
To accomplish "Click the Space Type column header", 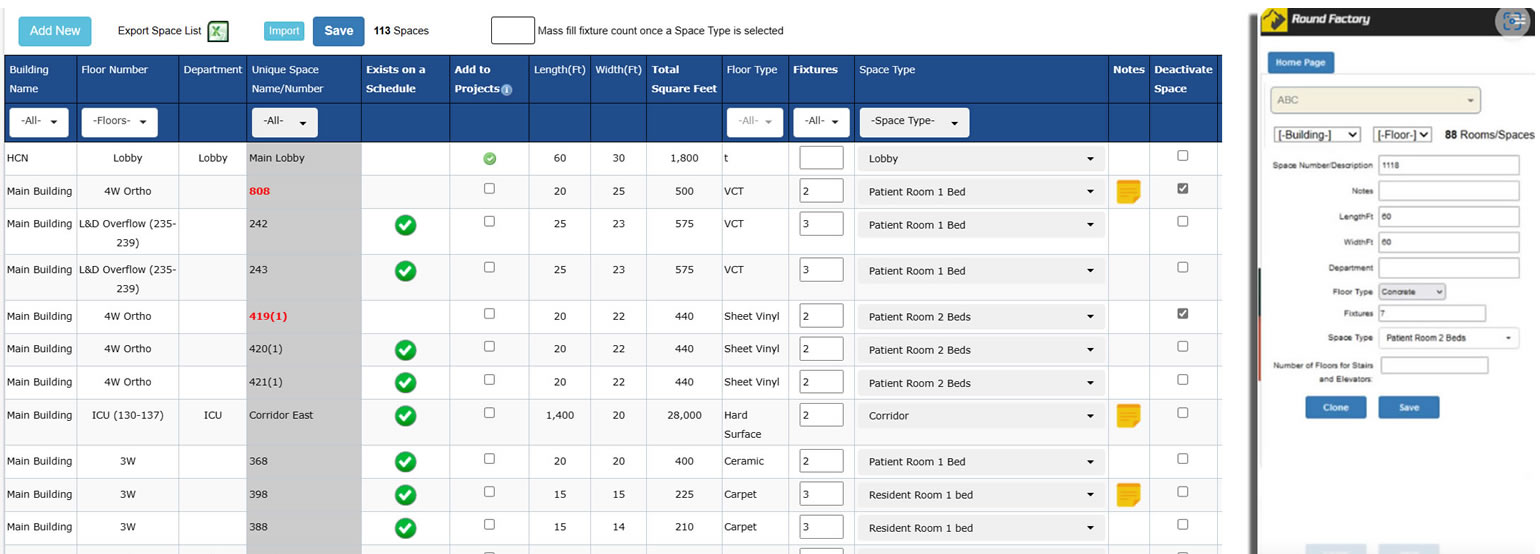I will click(887, 70).
